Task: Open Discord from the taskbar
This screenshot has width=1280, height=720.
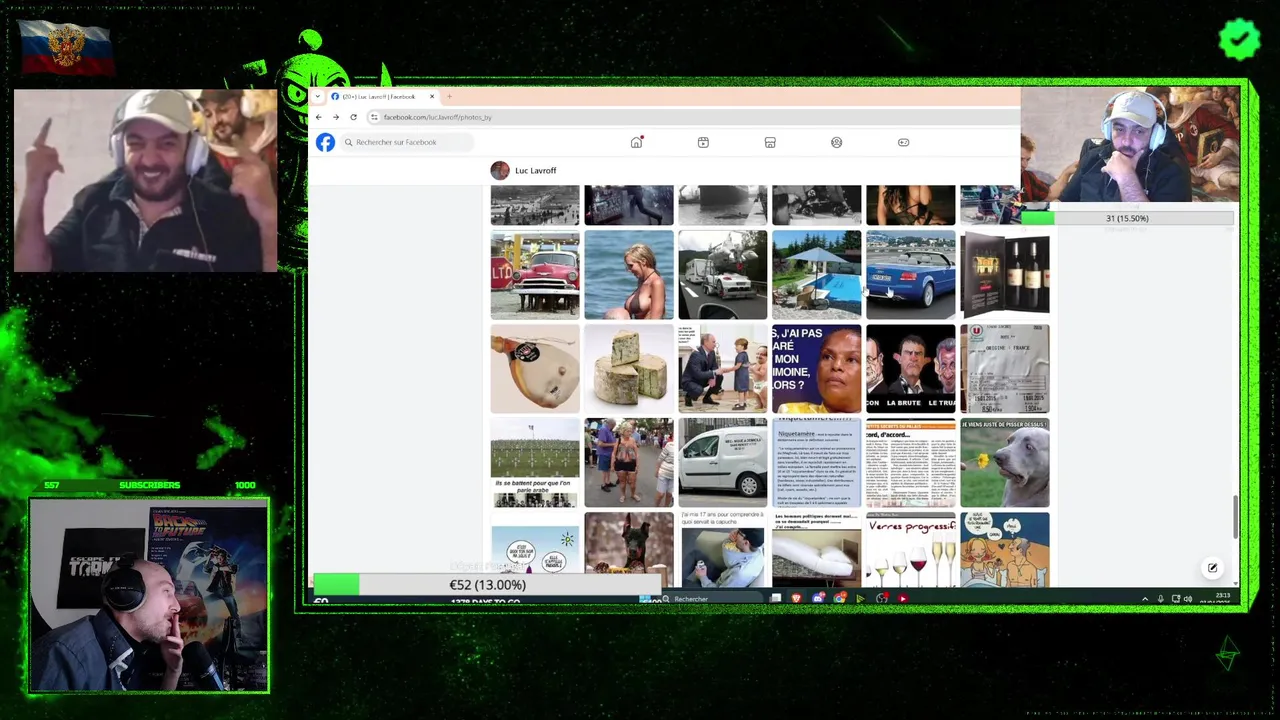Action: (818, 599)
